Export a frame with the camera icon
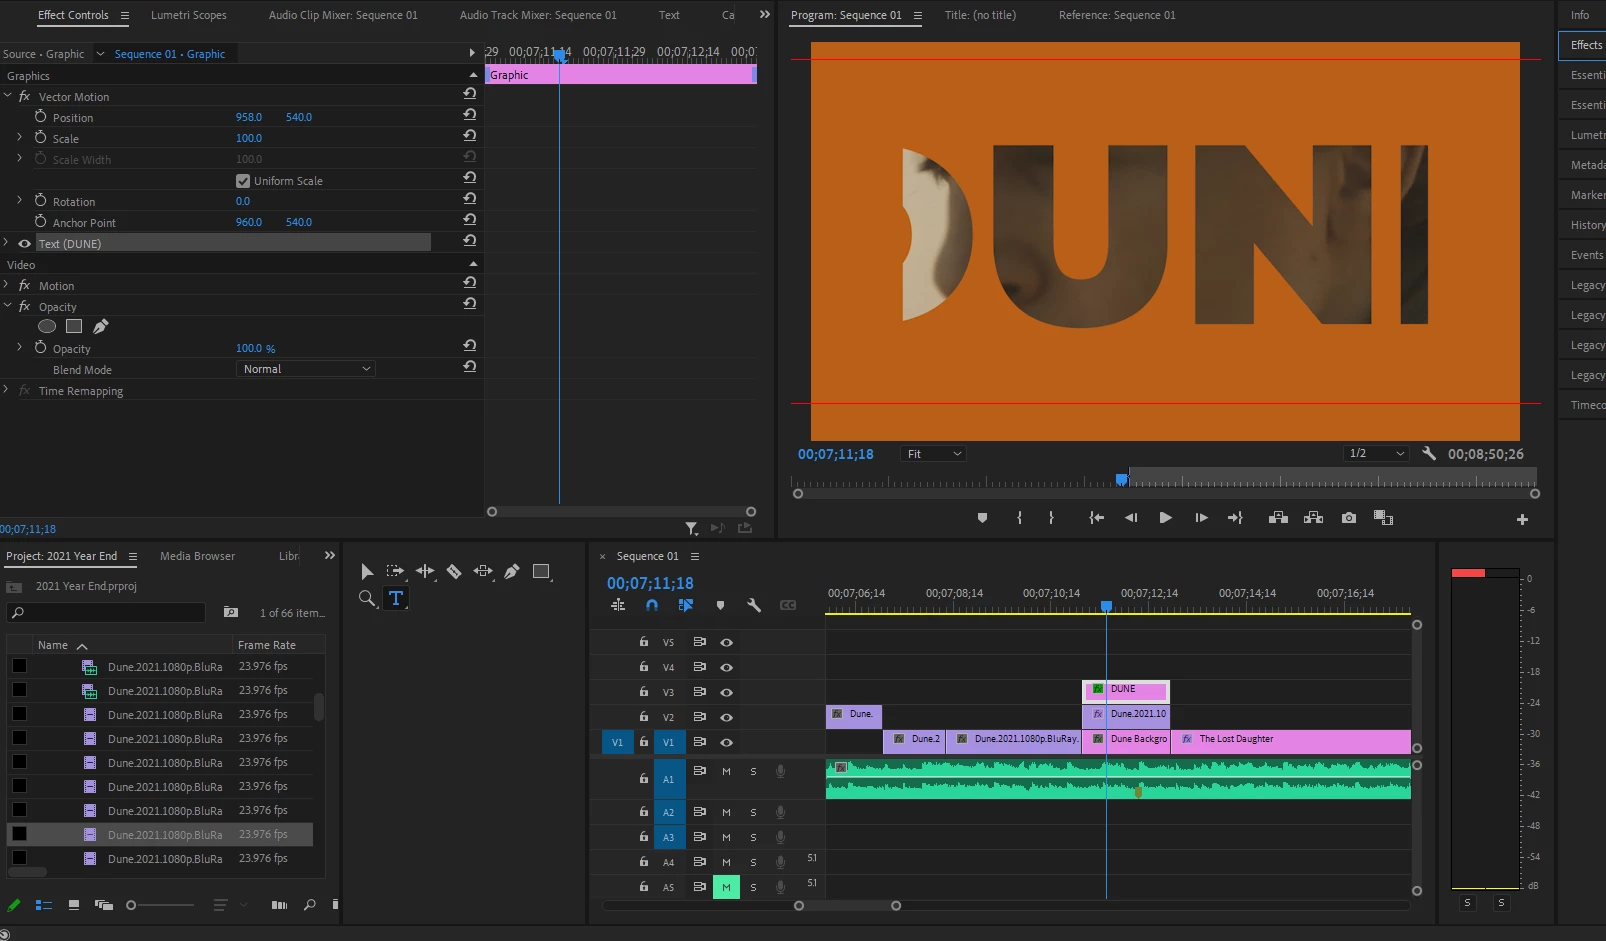Viewport: 1606px width, 941px height. click(x=1349, y=518)
